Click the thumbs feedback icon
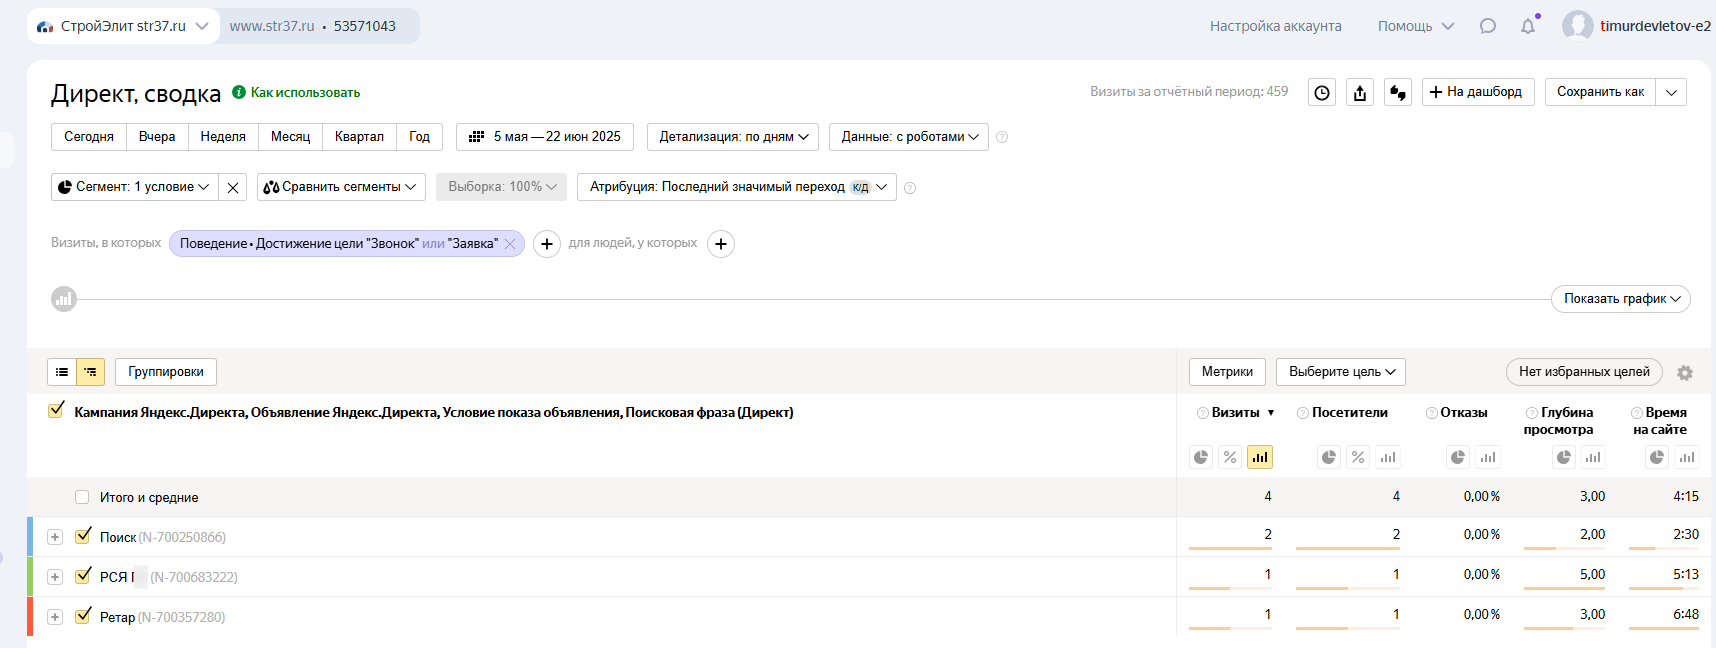This screenshot has height=648, width=1716. (x=1398, y=92)
